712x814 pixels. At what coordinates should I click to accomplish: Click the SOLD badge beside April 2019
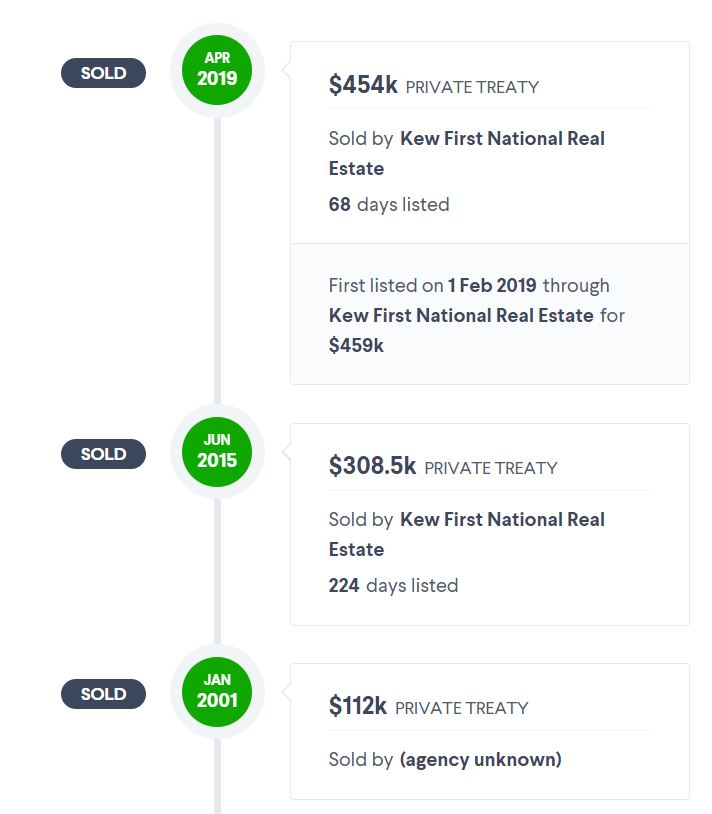point(103,73)
